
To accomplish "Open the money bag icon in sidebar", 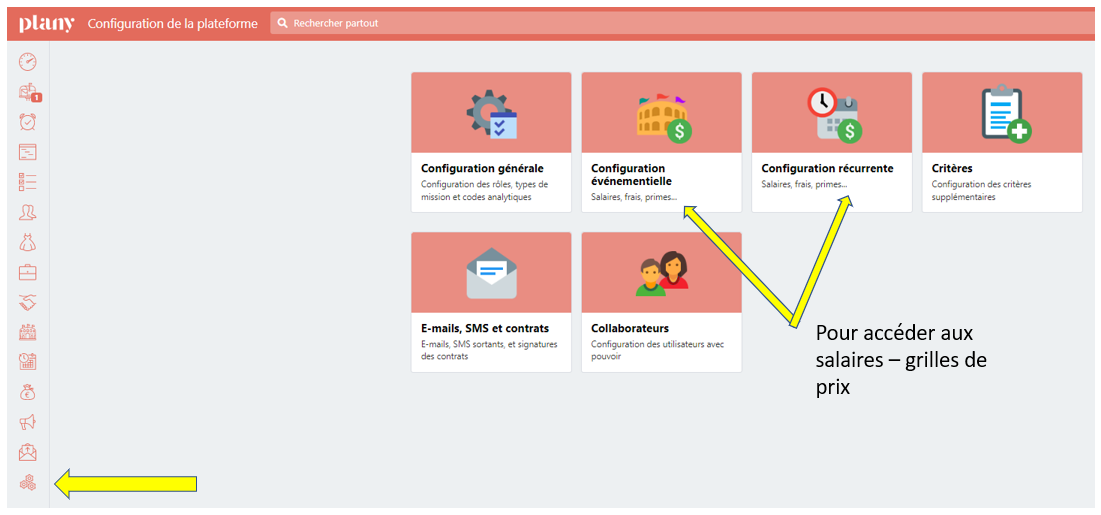I will pos(28,392).
